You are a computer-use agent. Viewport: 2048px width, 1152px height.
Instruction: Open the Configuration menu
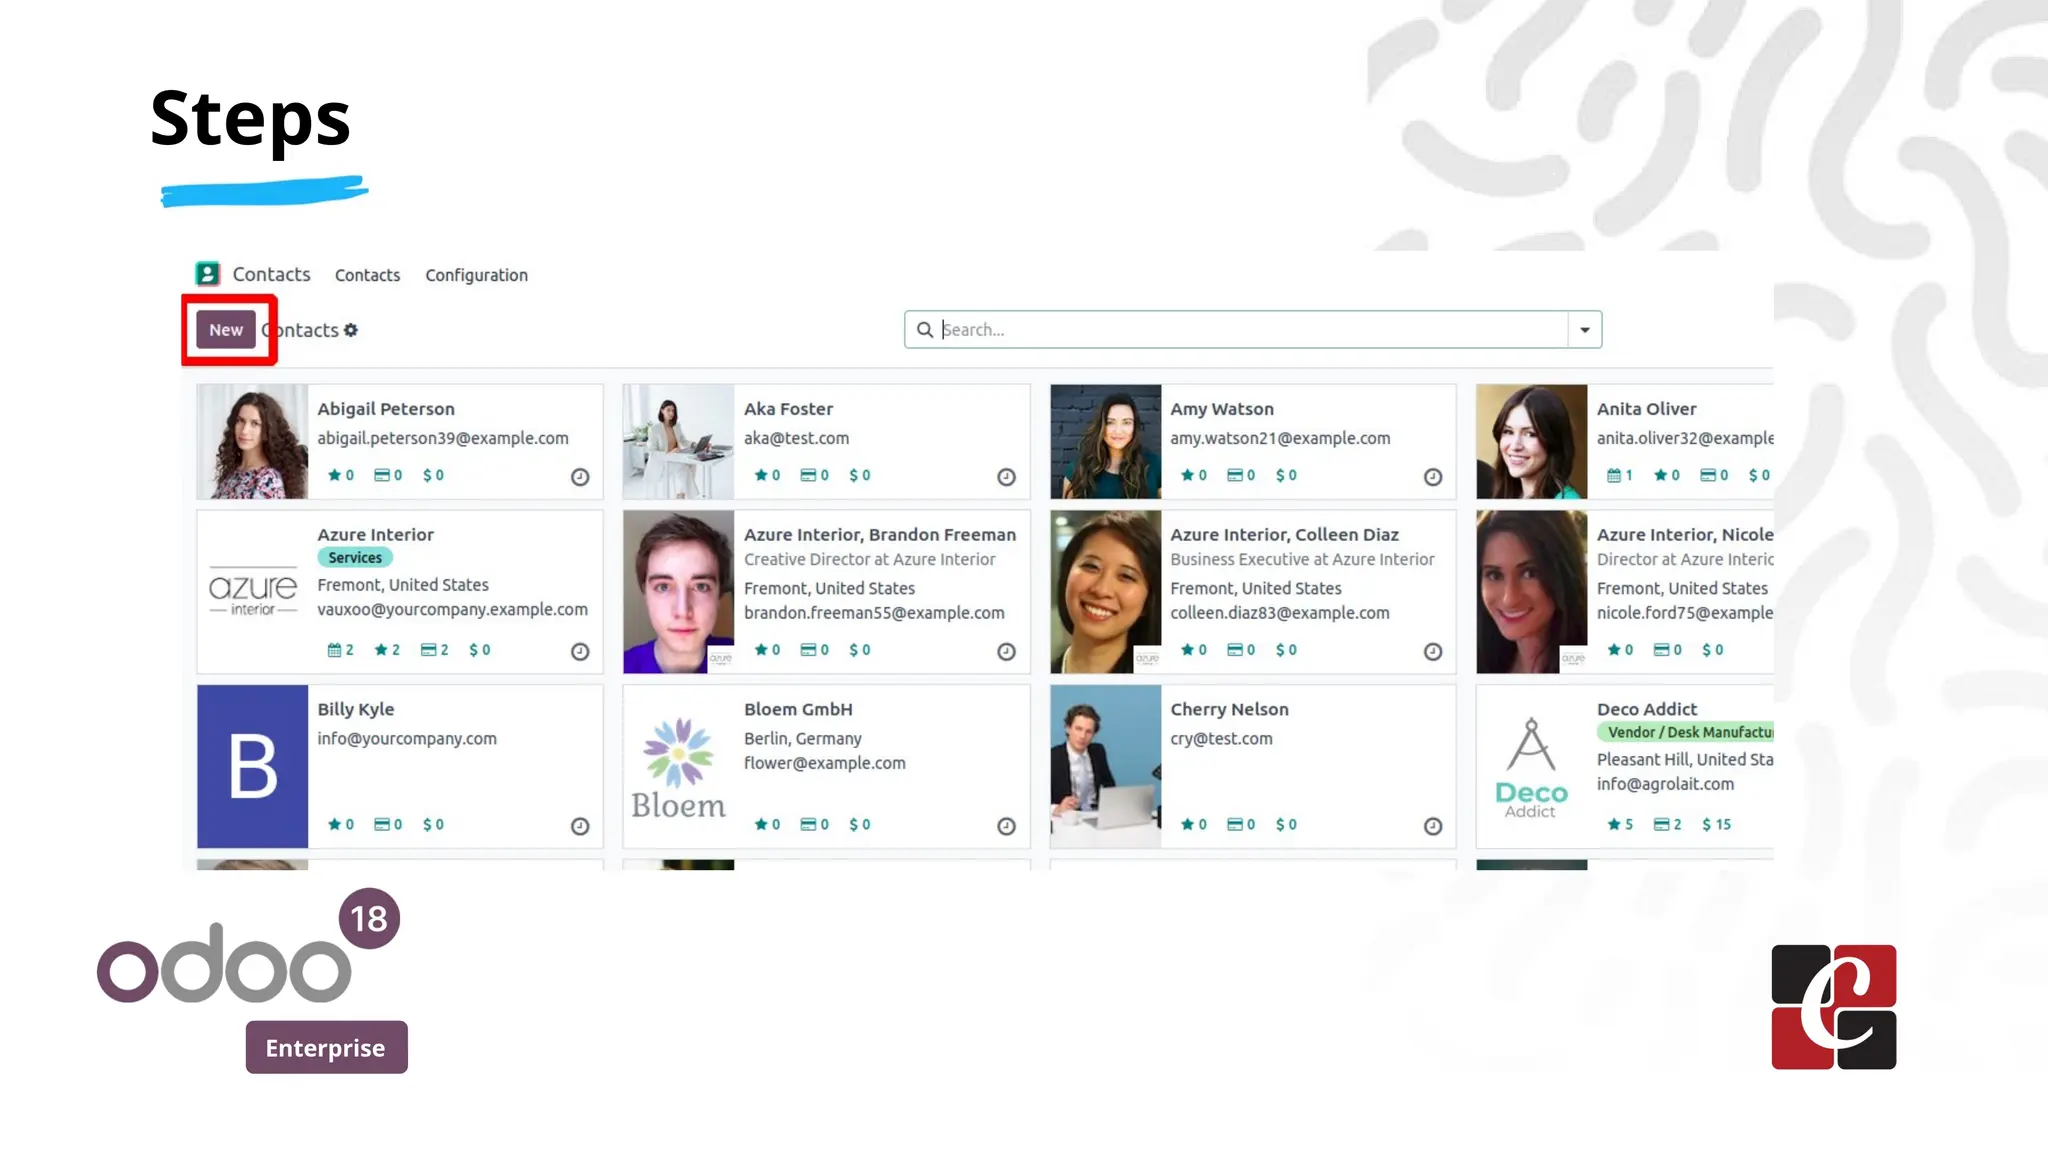click(476, 275)
